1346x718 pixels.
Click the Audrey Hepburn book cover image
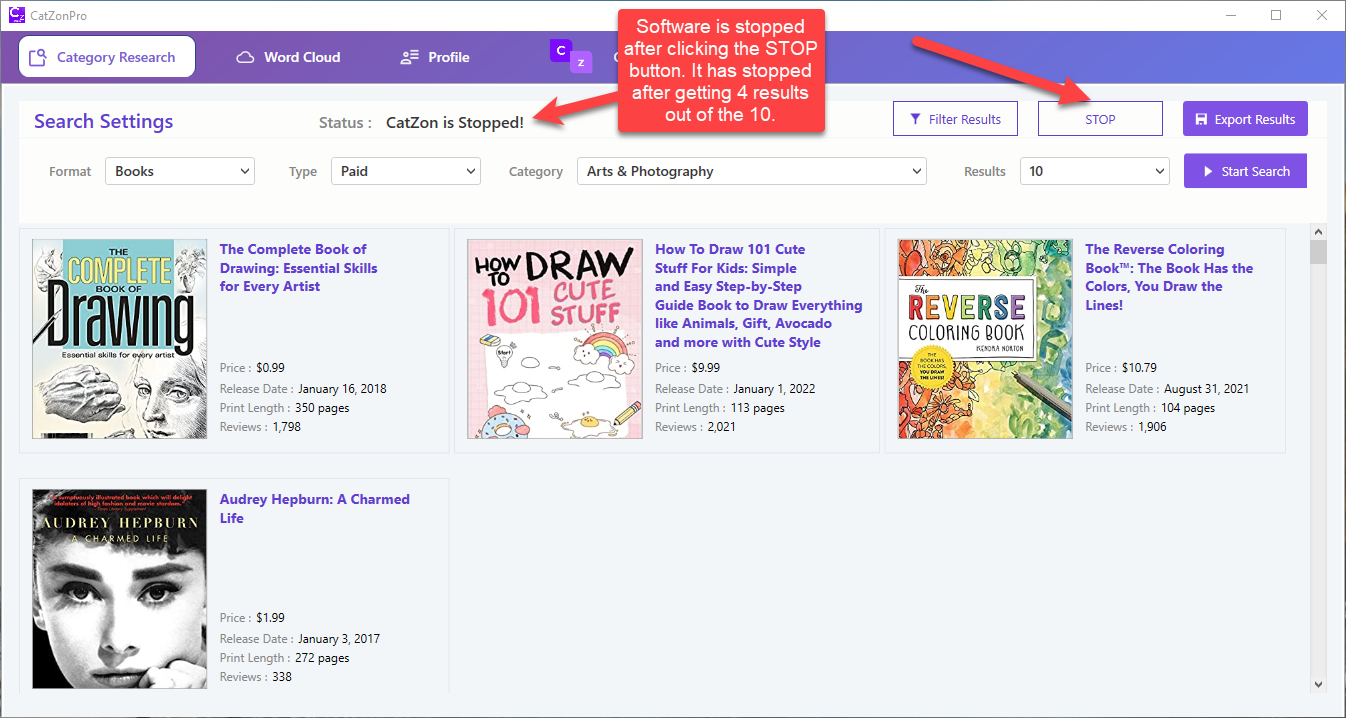click(x=112, y=589)
